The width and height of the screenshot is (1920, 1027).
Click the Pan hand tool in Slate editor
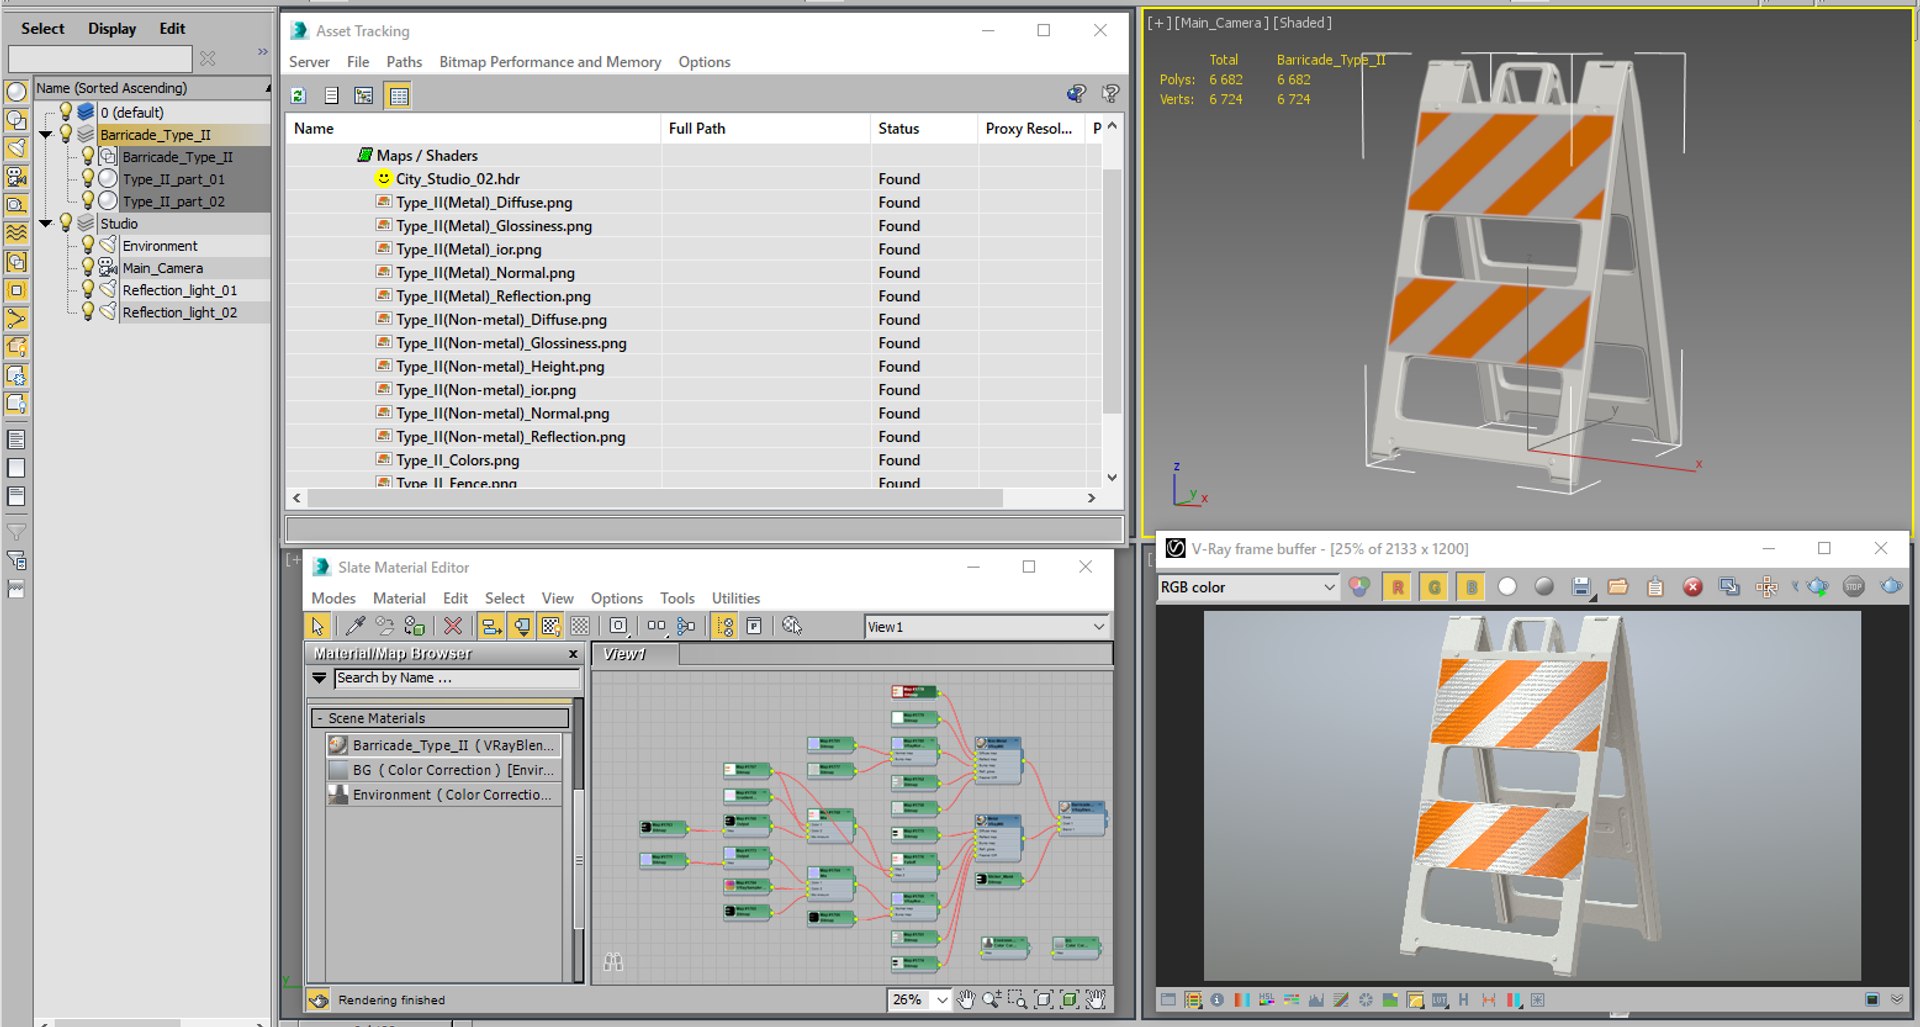point(965,999)
